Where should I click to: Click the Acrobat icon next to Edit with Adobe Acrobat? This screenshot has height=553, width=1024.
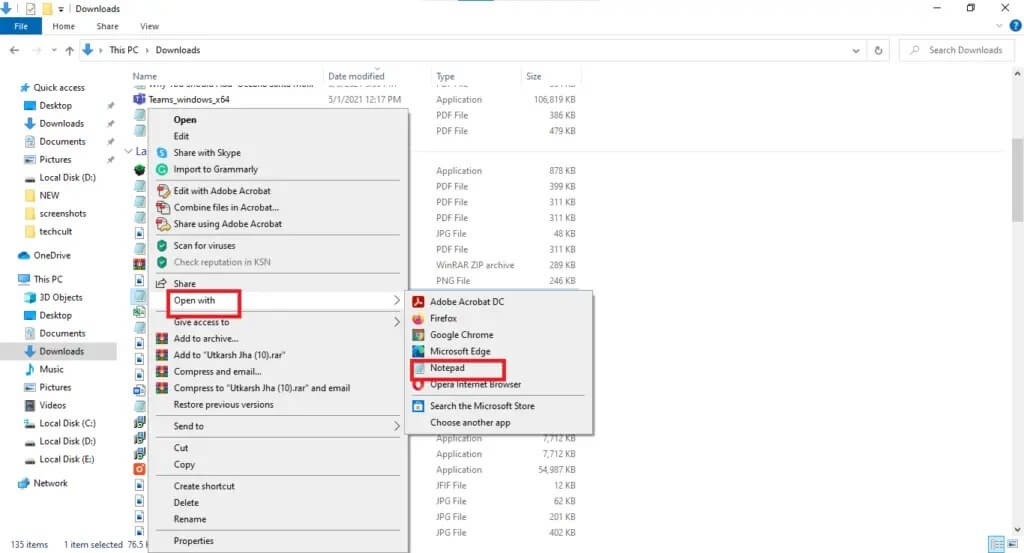(x=163, y=191)
